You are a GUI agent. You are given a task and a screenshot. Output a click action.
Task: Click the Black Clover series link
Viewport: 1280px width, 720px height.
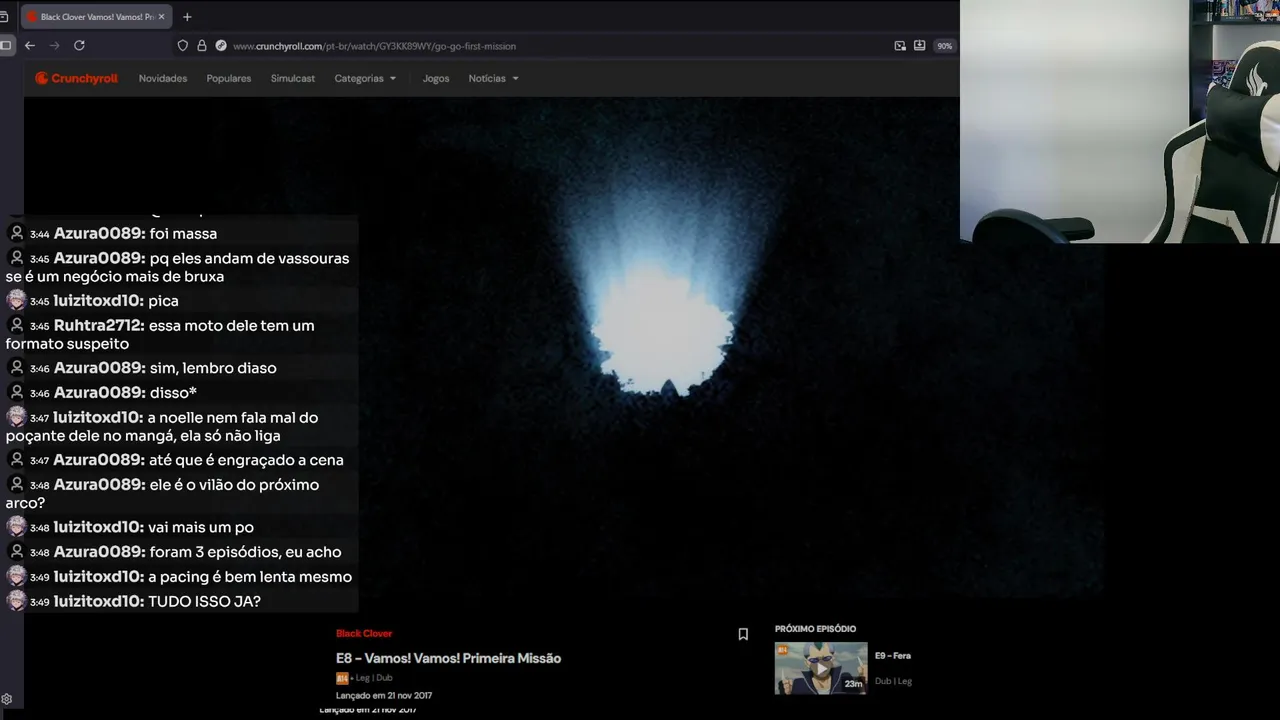tap(364, 633)
